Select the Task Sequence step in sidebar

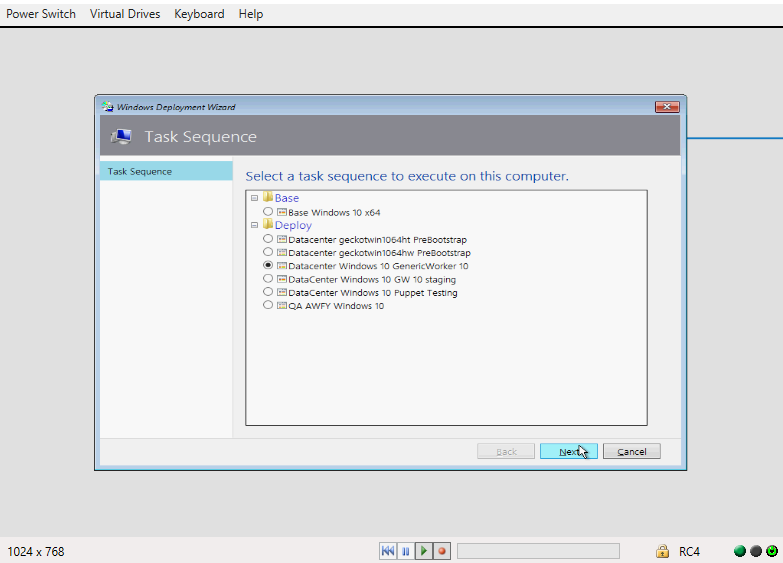click(x=166, y=171)
